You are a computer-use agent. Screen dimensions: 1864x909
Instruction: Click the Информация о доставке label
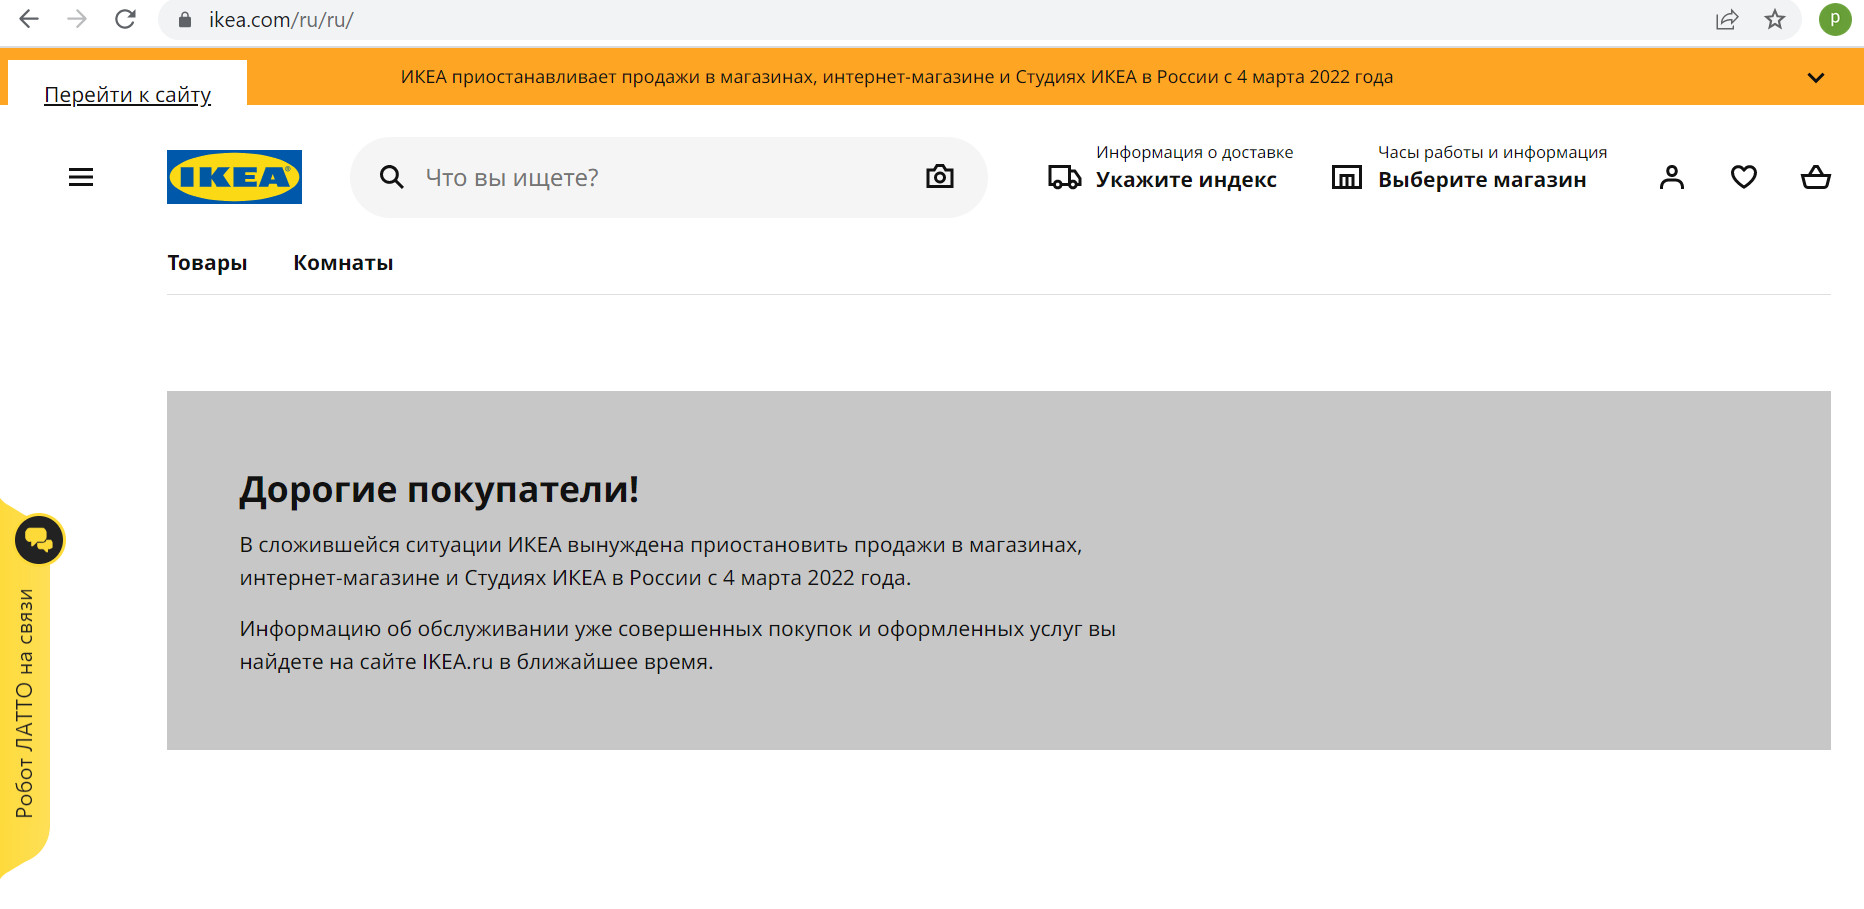(1194, 152)
